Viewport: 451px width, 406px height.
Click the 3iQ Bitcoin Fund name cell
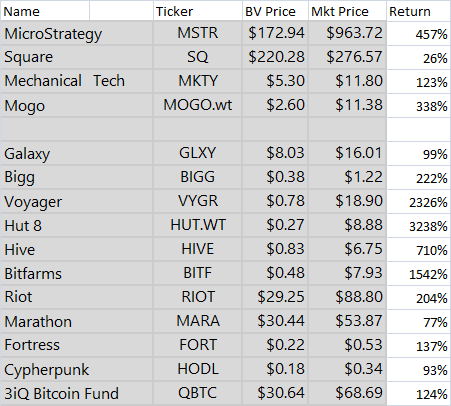point(77,393)
